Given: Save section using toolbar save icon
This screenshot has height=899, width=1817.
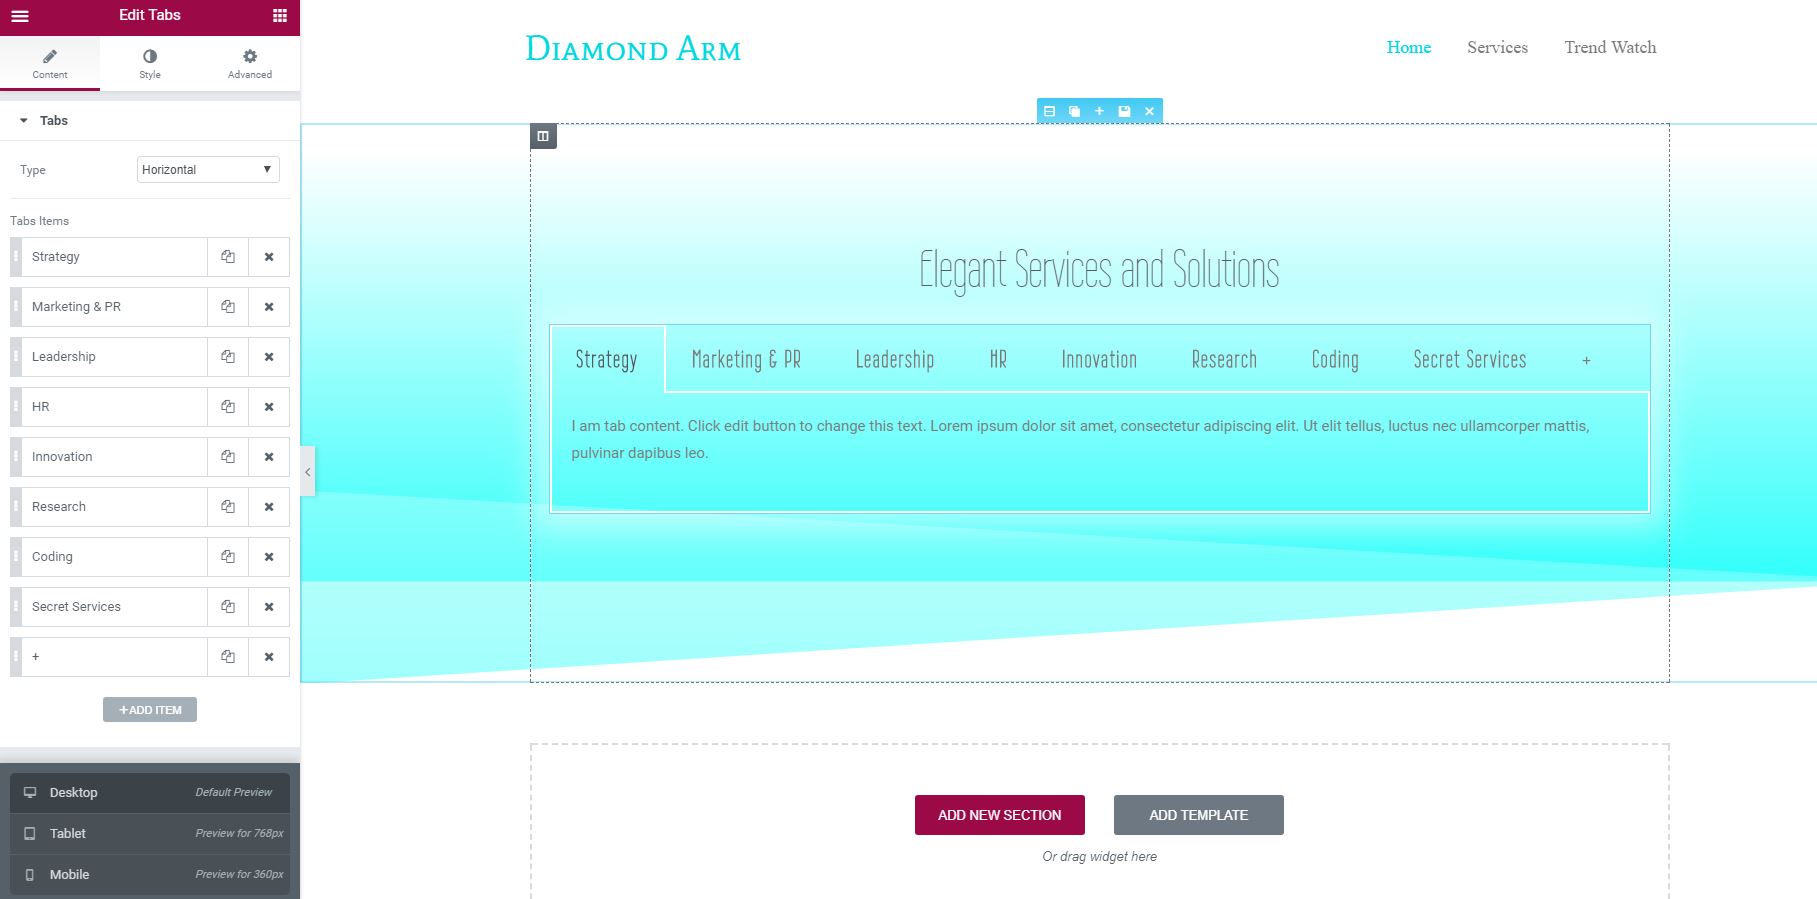Looking at the screenshot, I should click(1124, 111).
